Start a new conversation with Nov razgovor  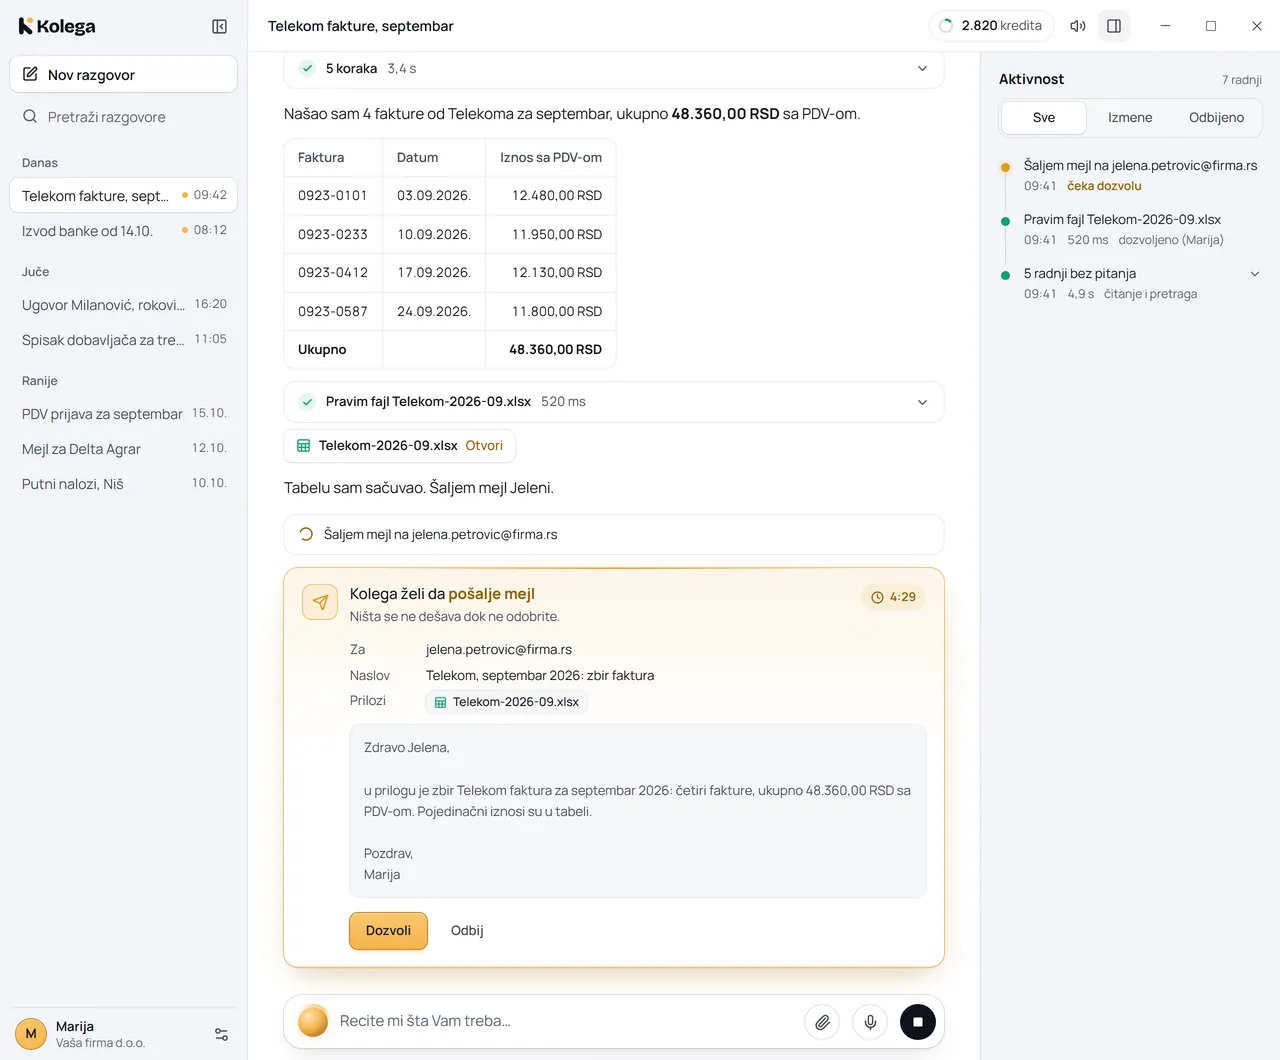click(123, 75)
